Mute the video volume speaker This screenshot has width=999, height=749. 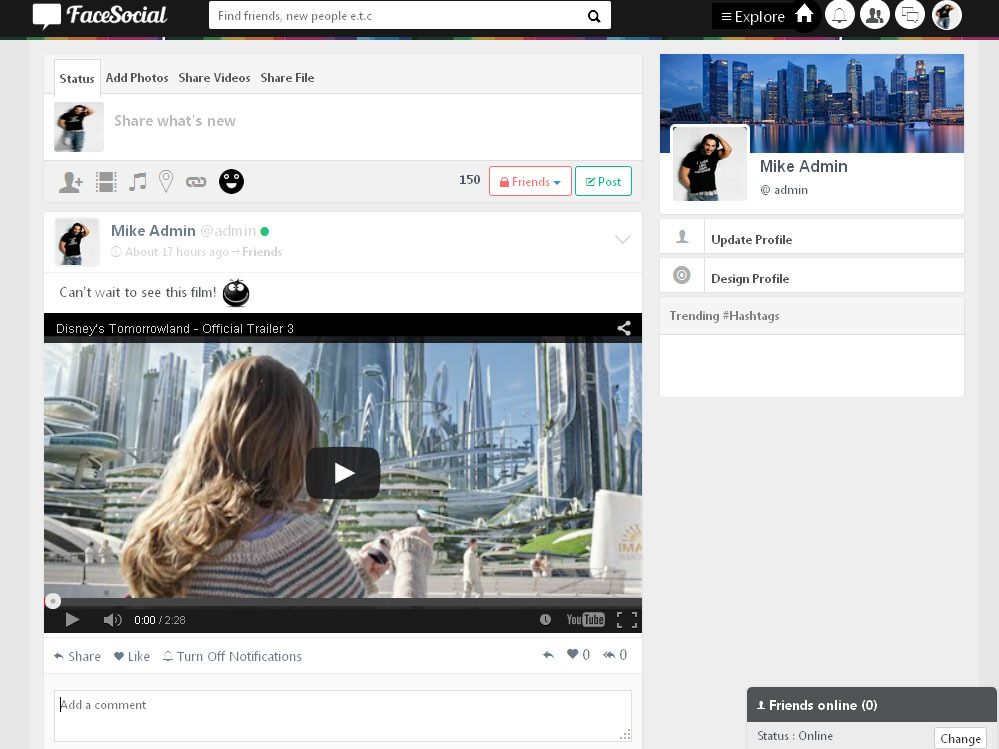point(112,620)
